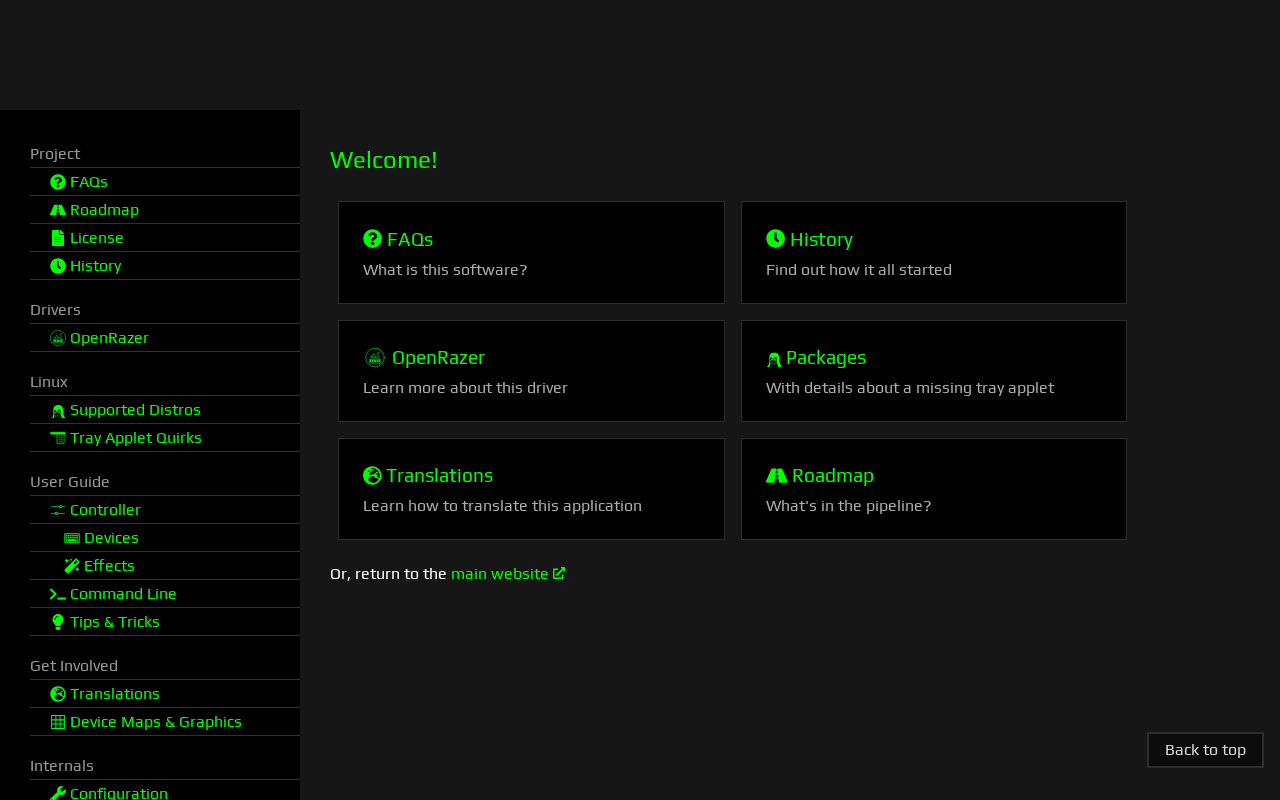Open Tips & Tricks page

tap(165, 622)
